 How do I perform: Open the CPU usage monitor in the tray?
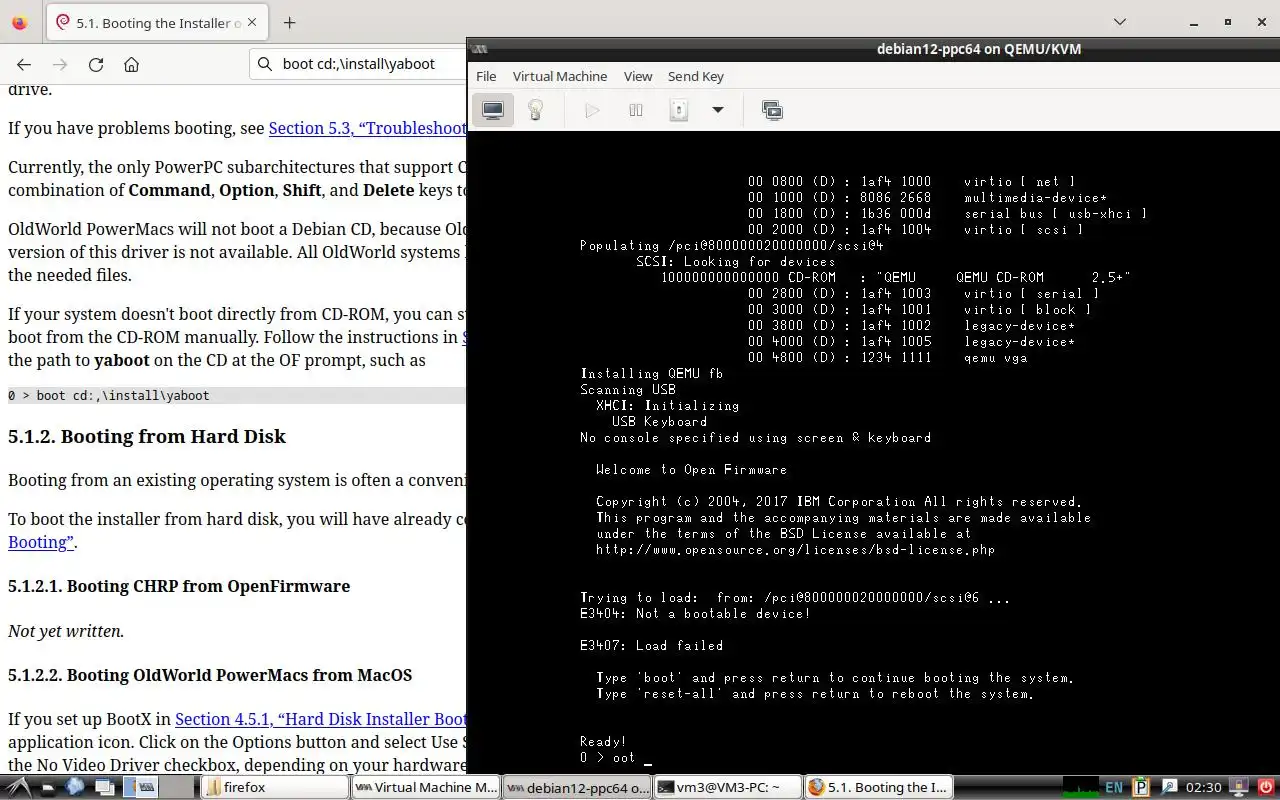coord(1079,787)
